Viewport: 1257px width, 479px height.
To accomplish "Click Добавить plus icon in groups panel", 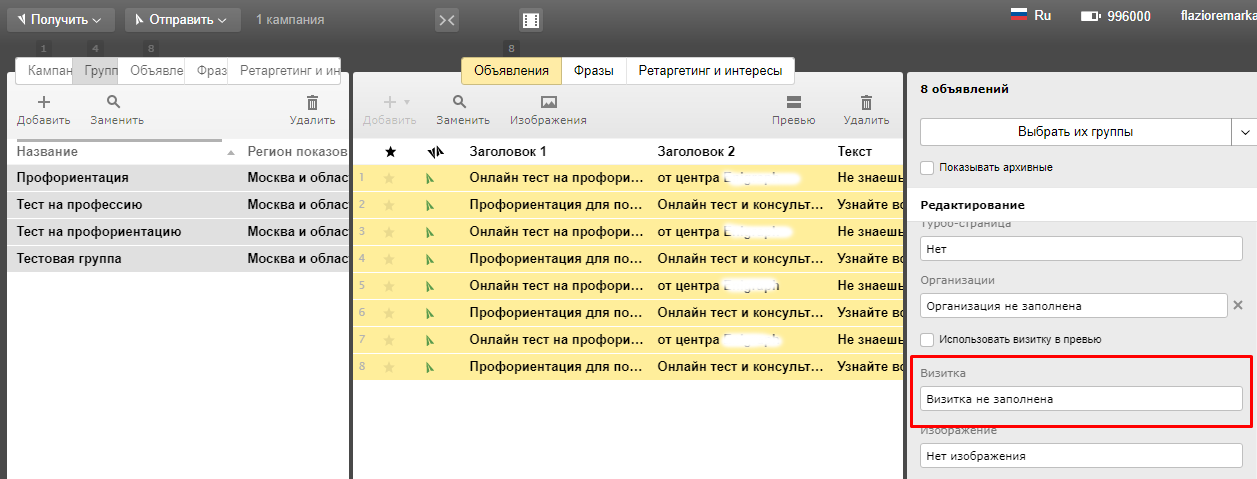I will pyautogui.click(x=43, y=102).
